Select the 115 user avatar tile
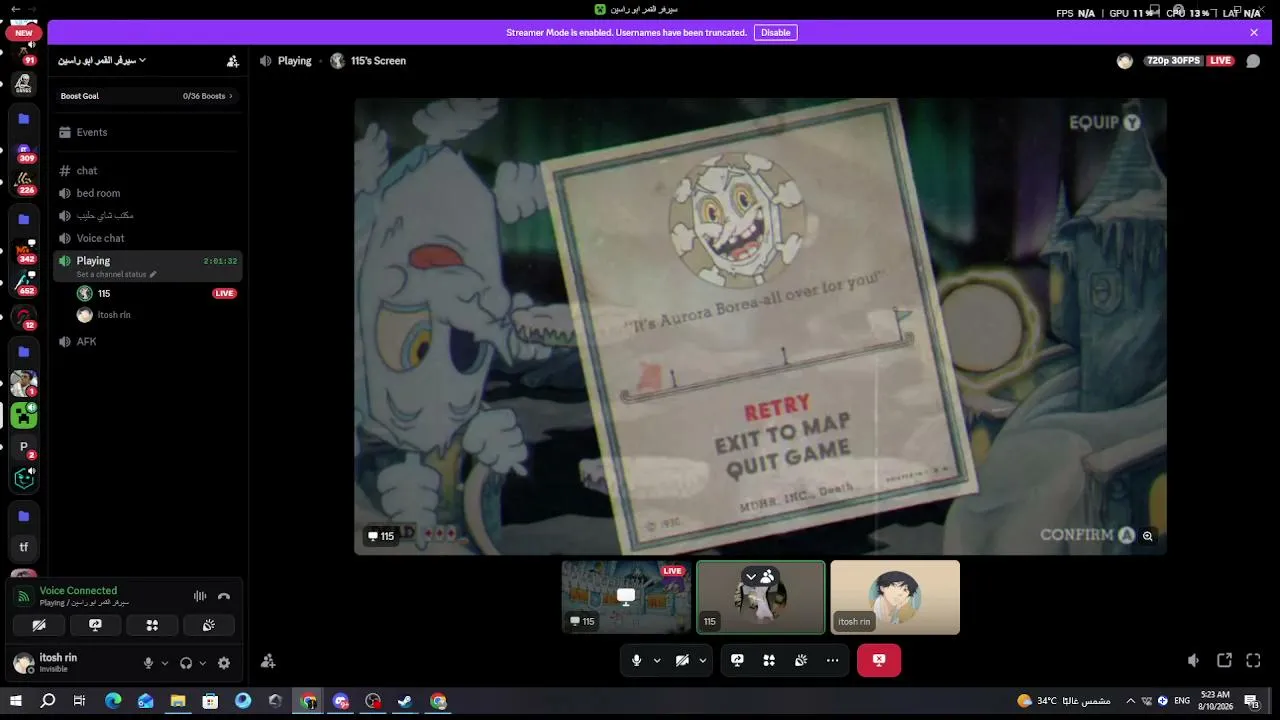The image size is (1280, 720). [761, 597]
